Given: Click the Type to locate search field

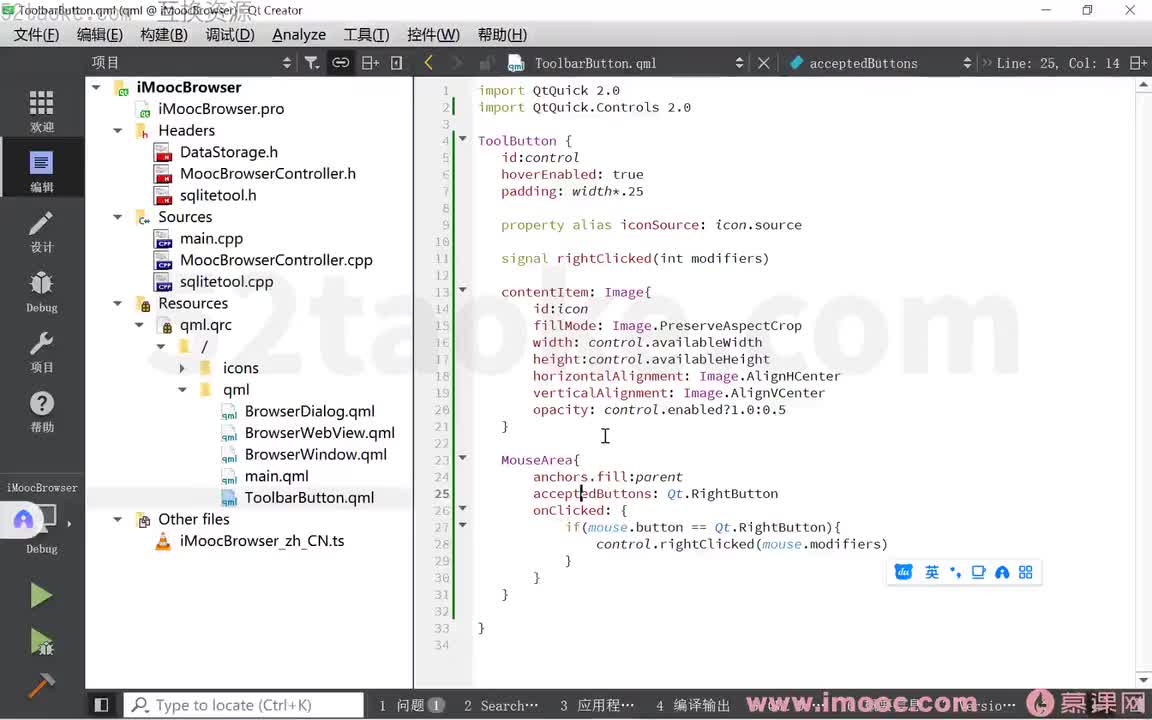Looking at the screenshot, I should (x=243, y=705).
